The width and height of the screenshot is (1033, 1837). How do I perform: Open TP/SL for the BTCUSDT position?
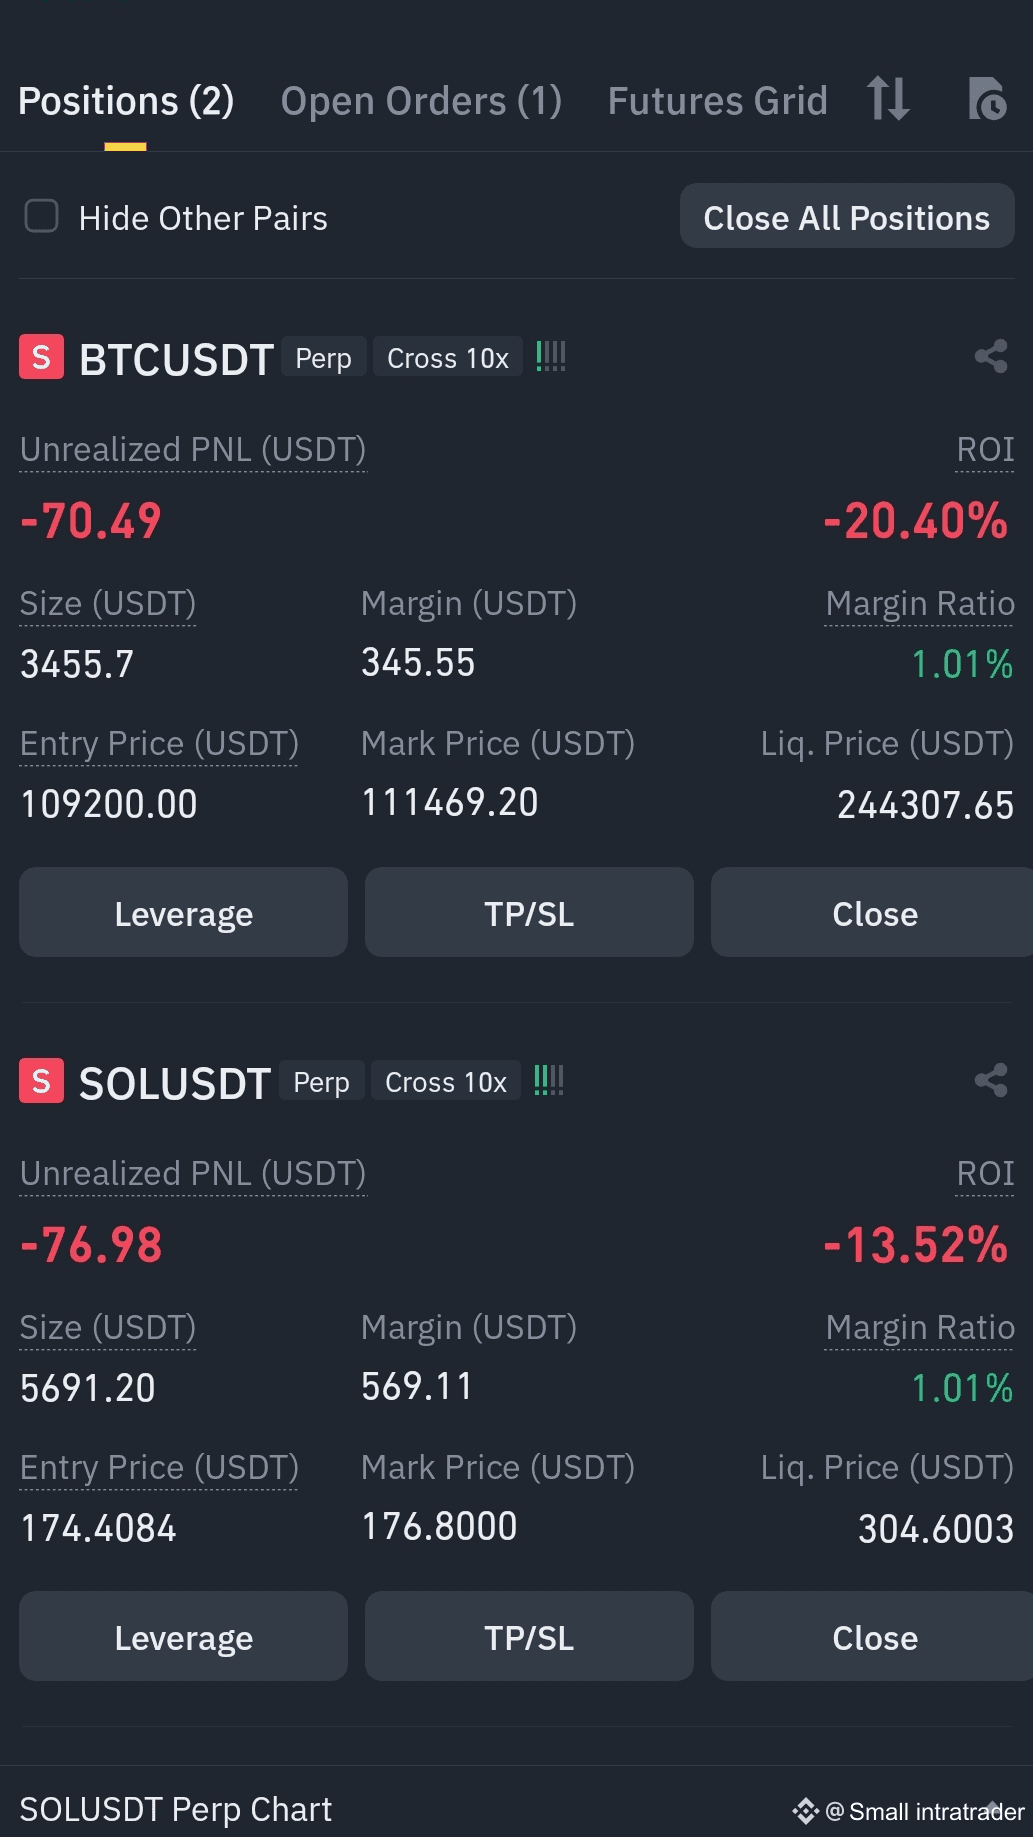click(x=529, y=913)
